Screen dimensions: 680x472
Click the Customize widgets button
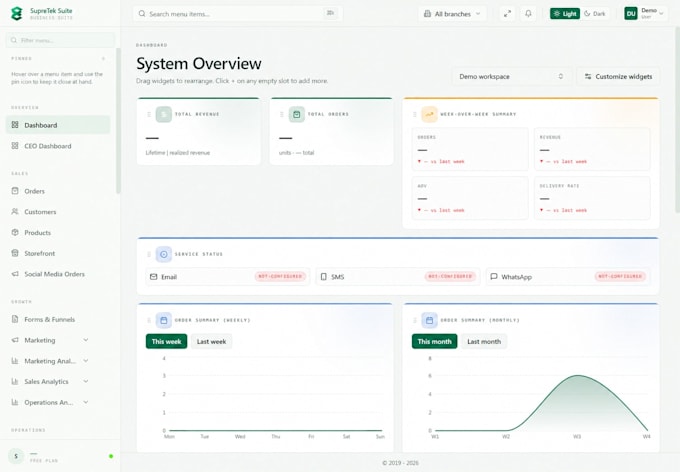pos(618,76)
